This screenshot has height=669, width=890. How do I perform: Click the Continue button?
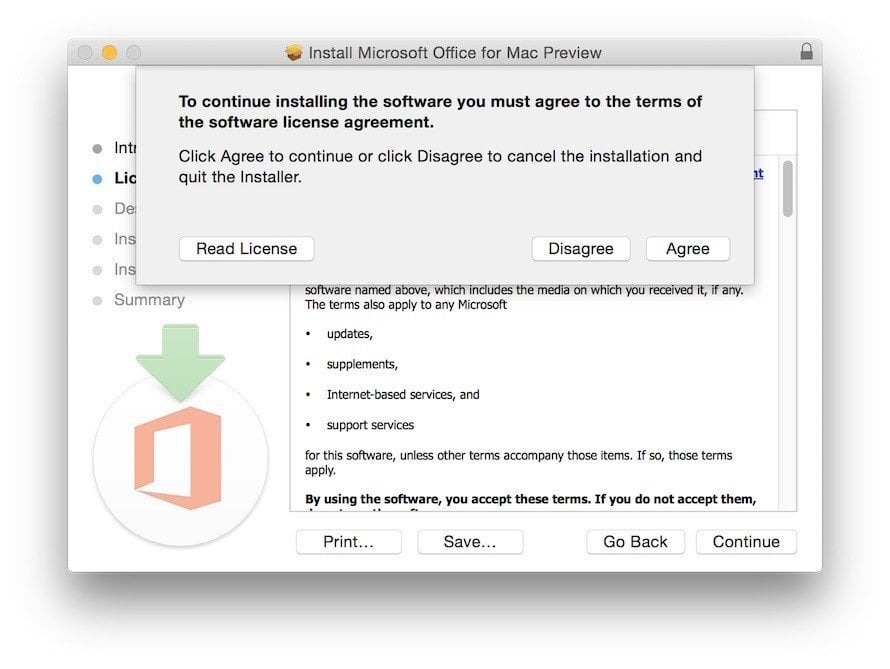click(x=746, y=542)
